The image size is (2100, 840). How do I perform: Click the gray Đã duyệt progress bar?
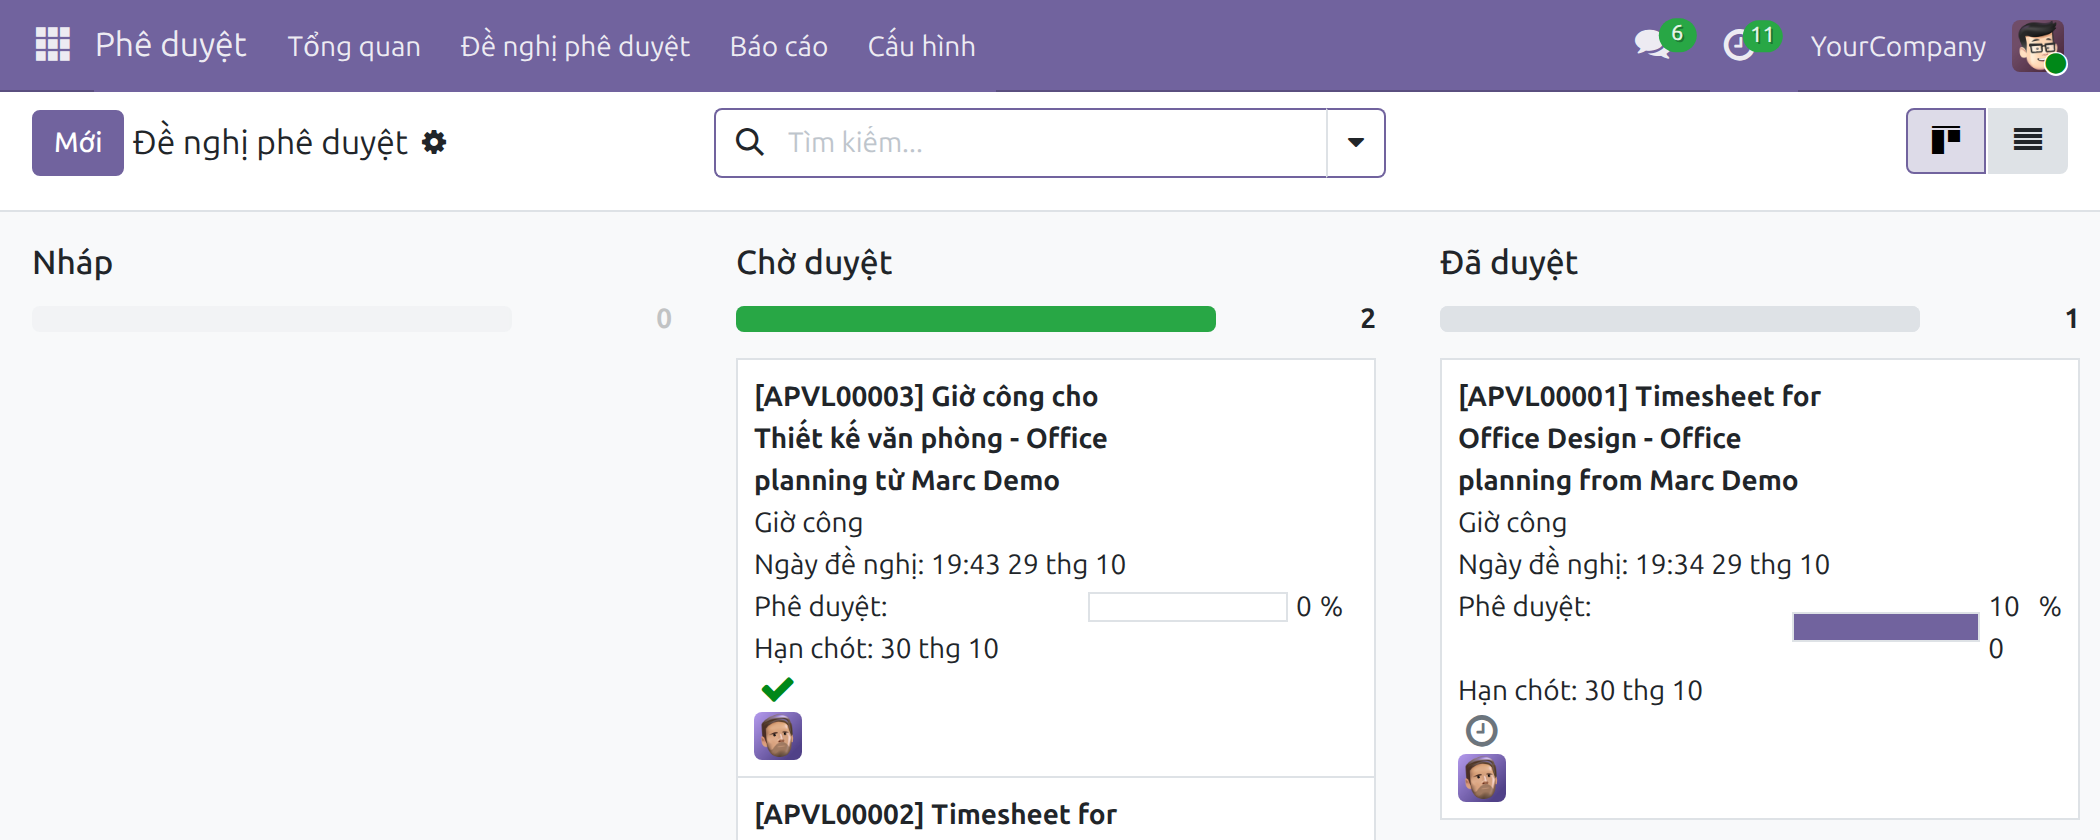(x=1680, y=319)
